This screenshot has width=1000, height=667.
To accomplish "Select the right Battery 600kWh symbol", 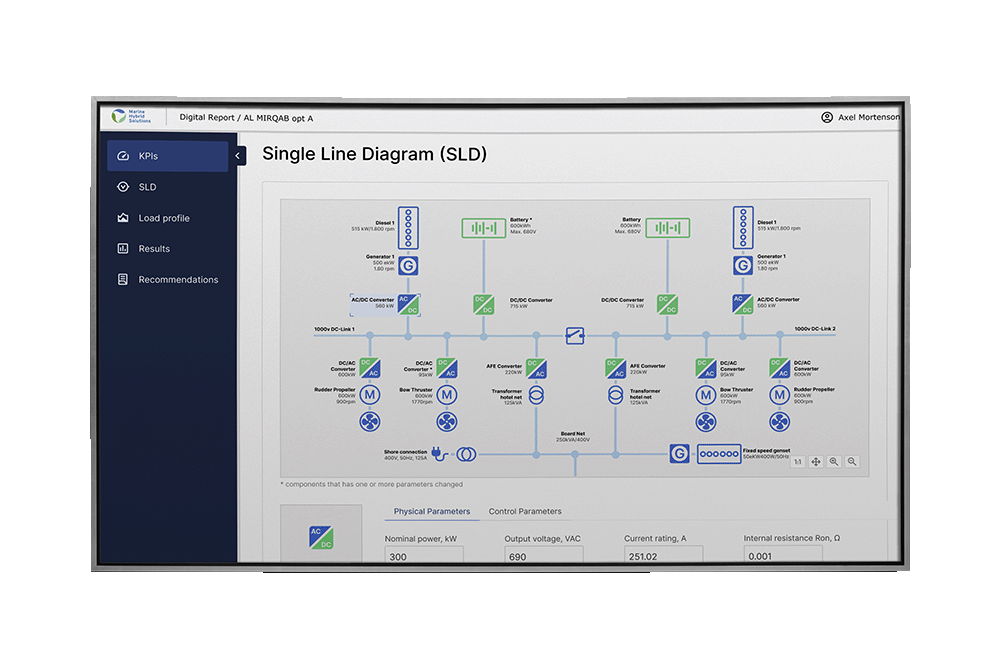I will [x=668, y=228].
